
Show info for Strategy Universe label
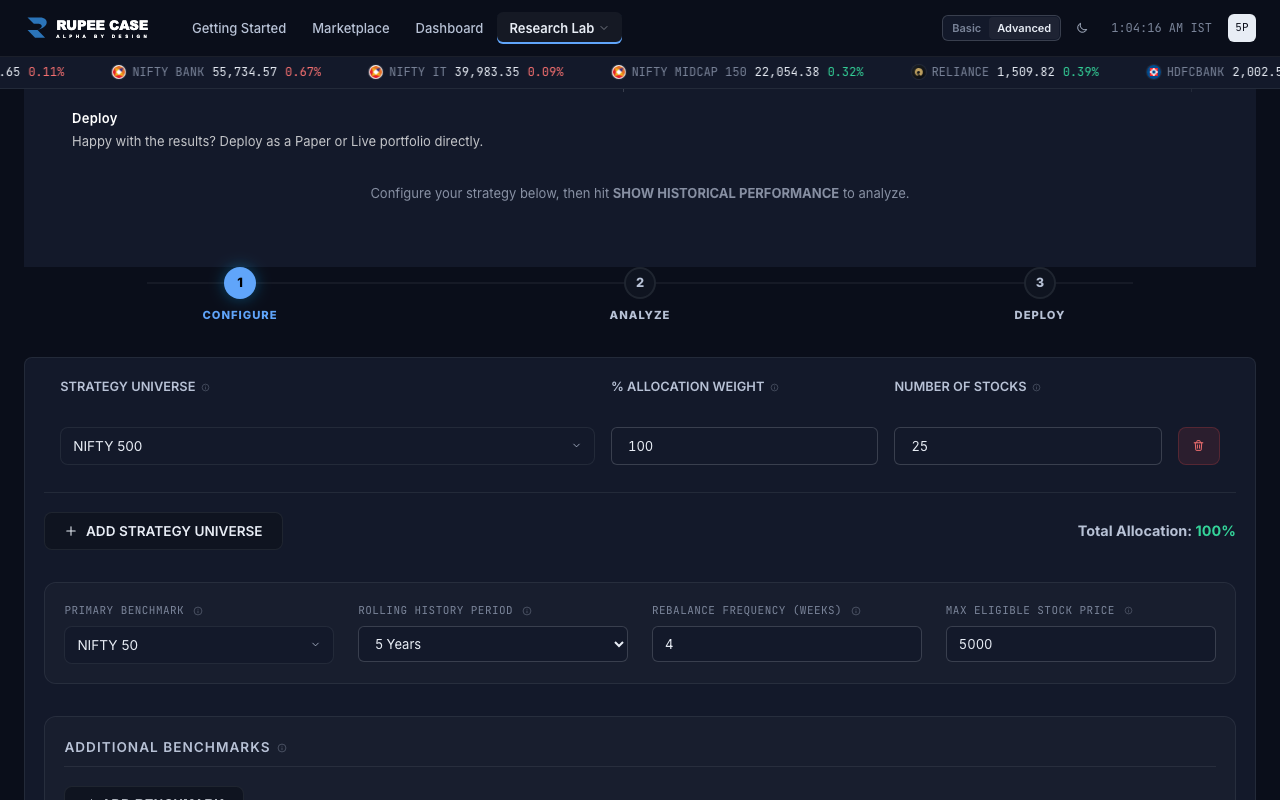coord(206,387)
